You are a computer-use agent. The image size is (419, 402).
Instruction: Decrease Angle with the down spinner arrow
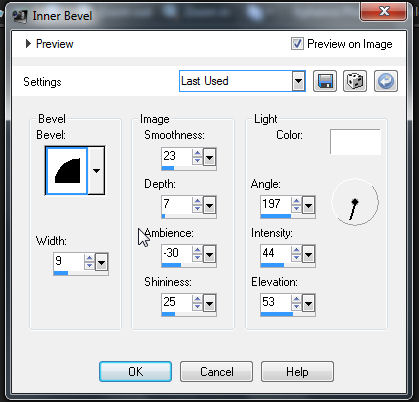(x=296, y=209)
